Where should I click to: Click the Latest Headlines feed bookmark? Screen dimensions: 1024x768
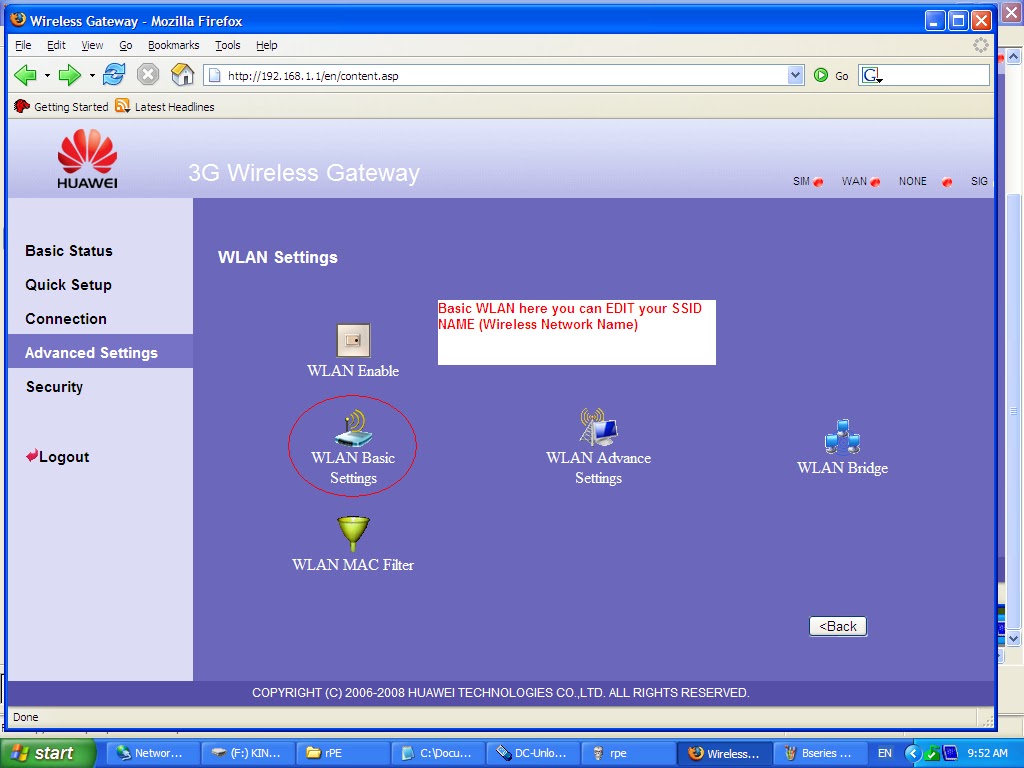(165, 106)
